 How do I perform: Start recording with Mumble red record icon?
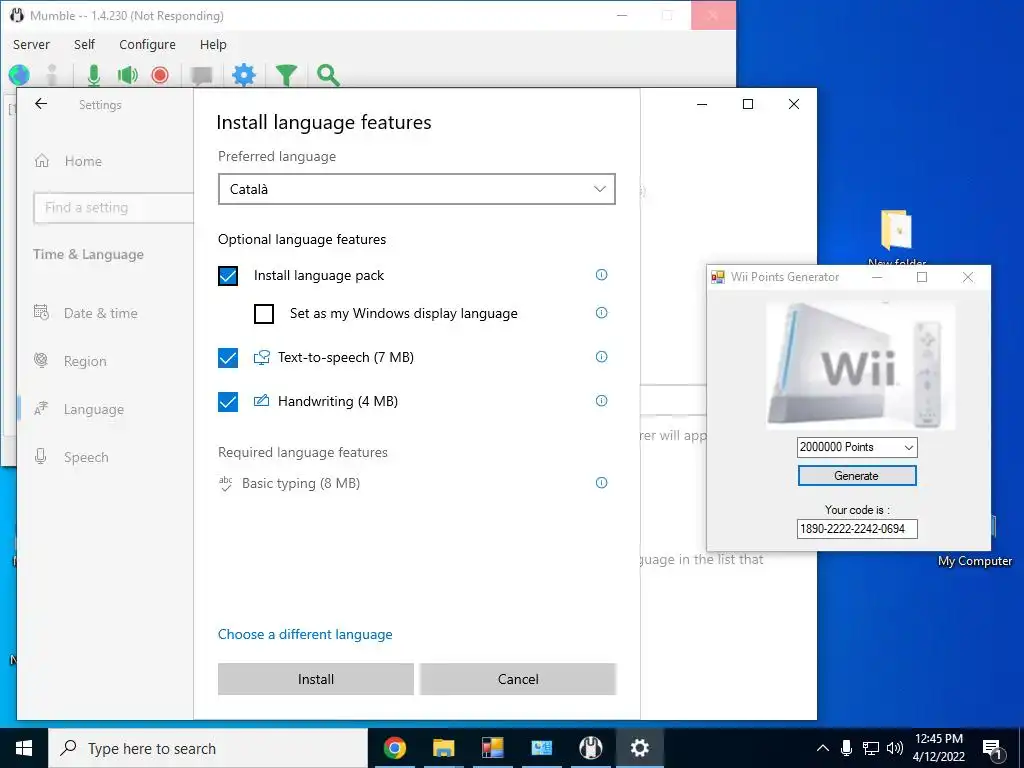[x=160, y=75]
